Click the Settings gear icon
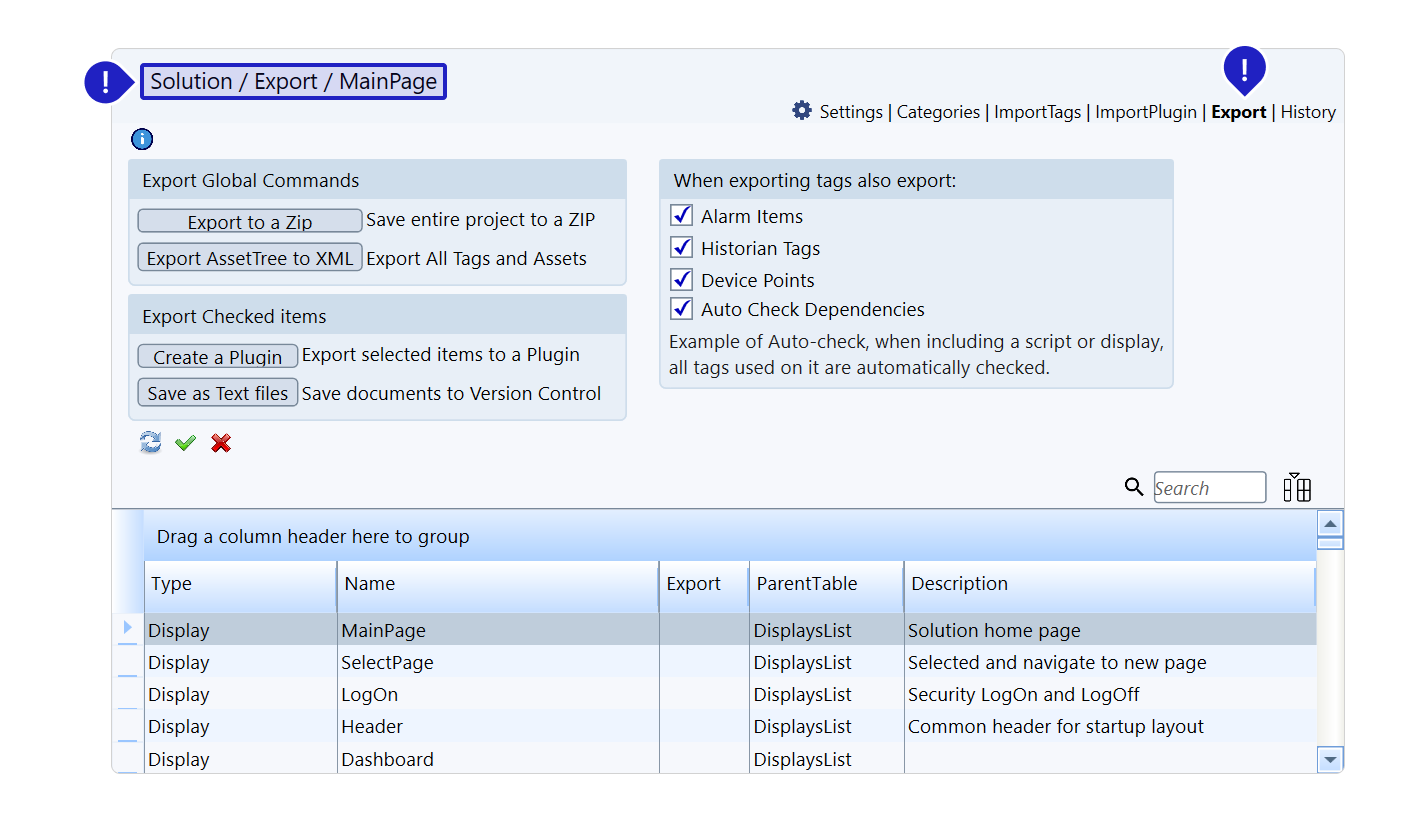The width and height of the screenshot is (1424, 813). [802, 111]
